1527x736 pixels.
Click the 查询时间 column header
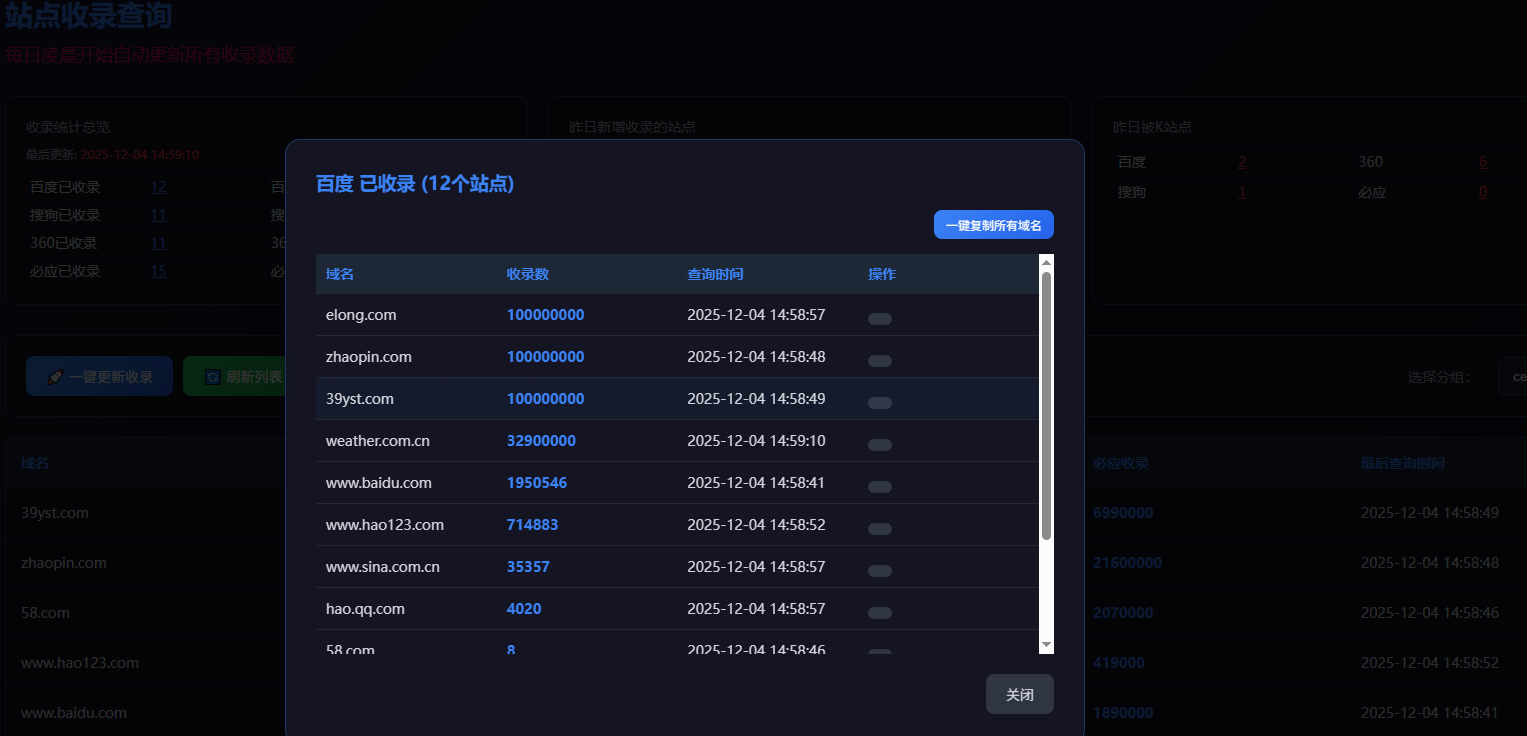point(715,274)
